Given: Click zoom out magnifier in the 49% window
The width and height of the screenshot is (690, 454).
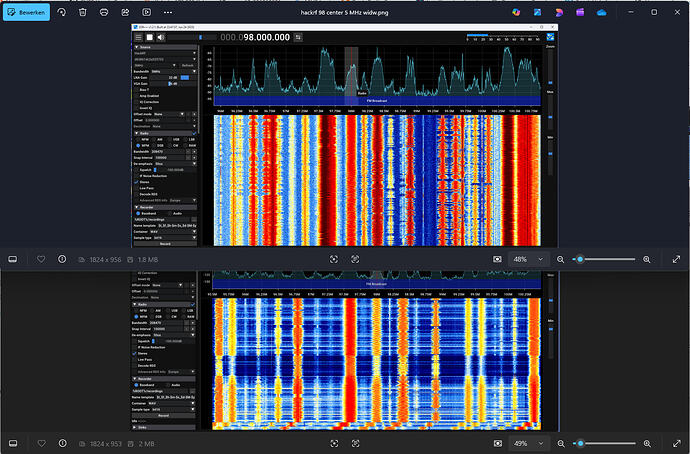Looking at the screenshot, I should click(x=563, y=442).
